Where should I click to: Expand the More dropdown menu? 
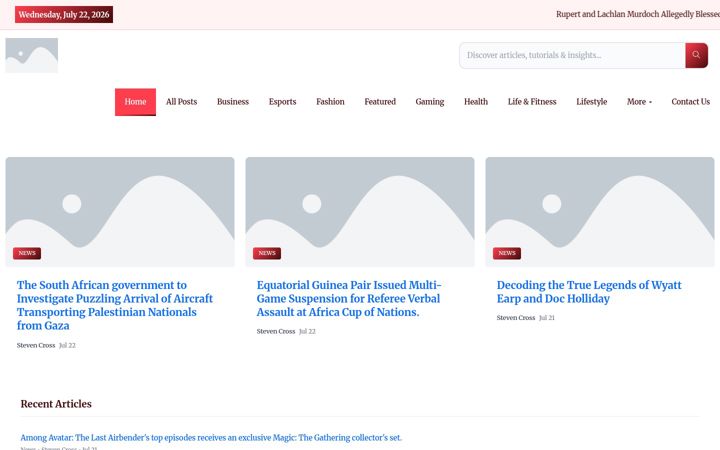639,102
